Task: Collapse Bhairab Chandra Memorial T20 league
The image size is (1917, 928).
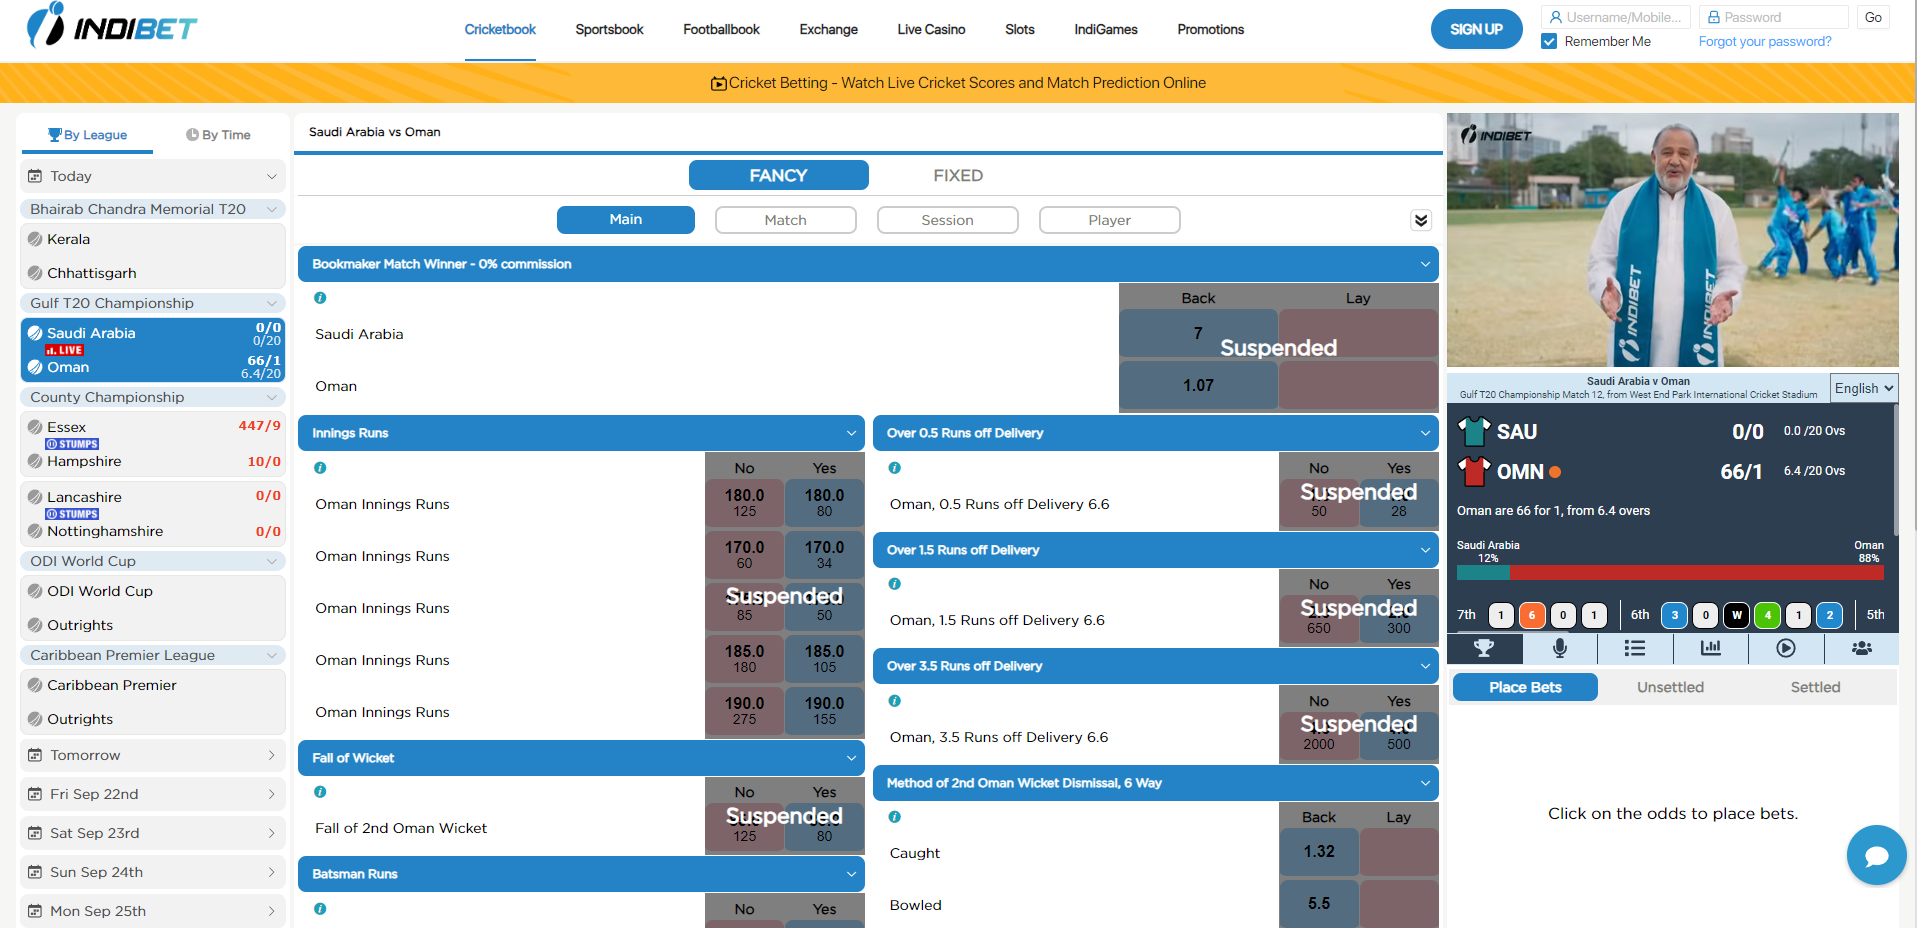Action: click(271, 209)
